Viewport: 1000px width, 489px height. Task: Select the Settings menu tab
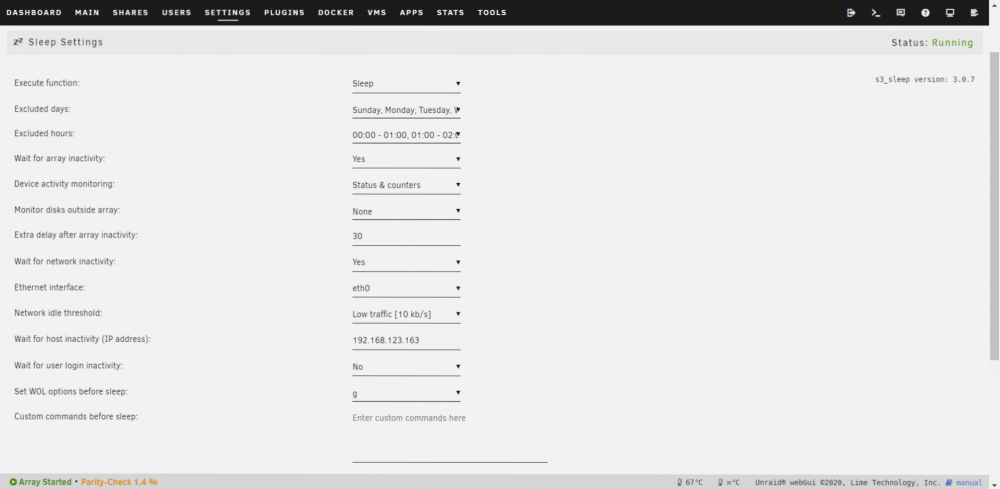(228, 13)
